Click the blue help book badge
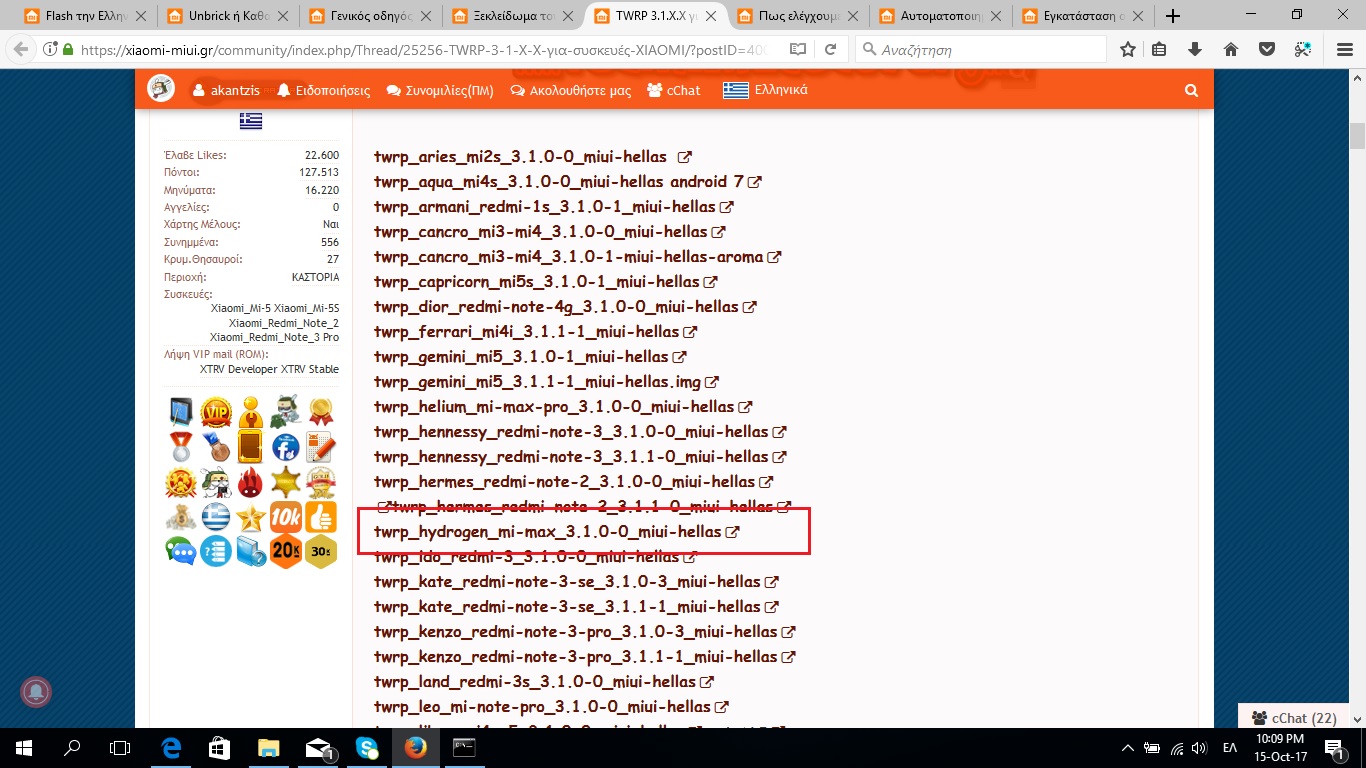 coord(251,551)
